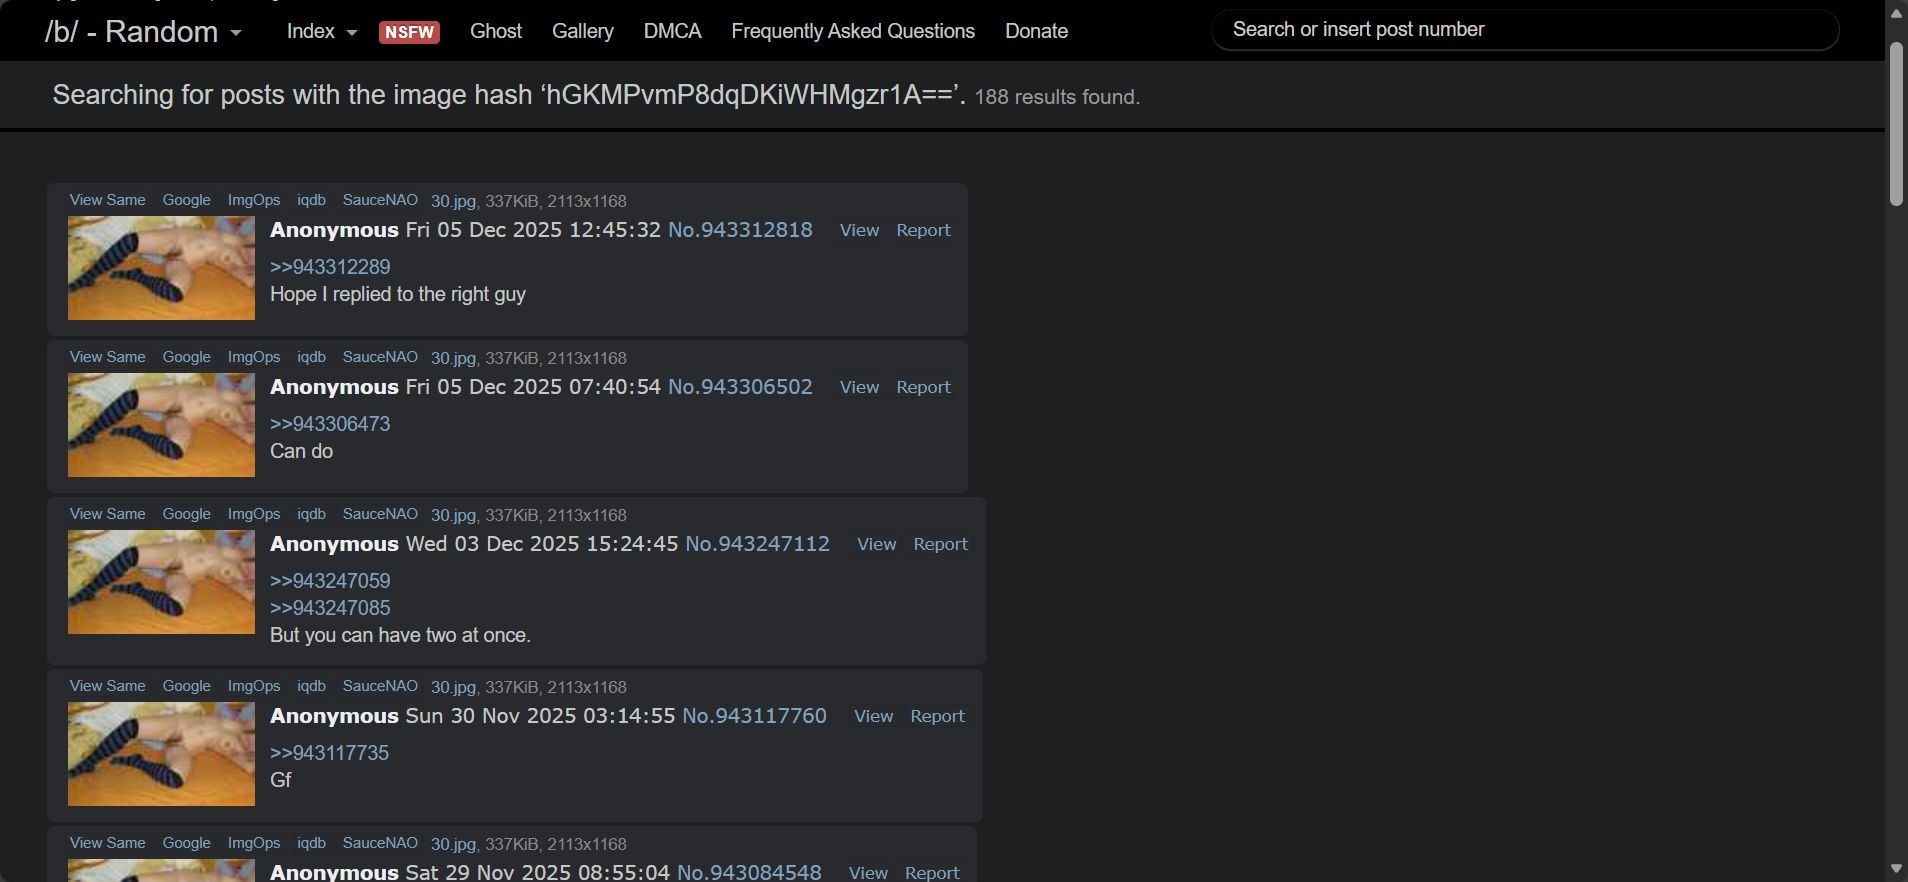Click the timestamp "Fri 05 Dec 2025 12:45:32"

point(533,230)
